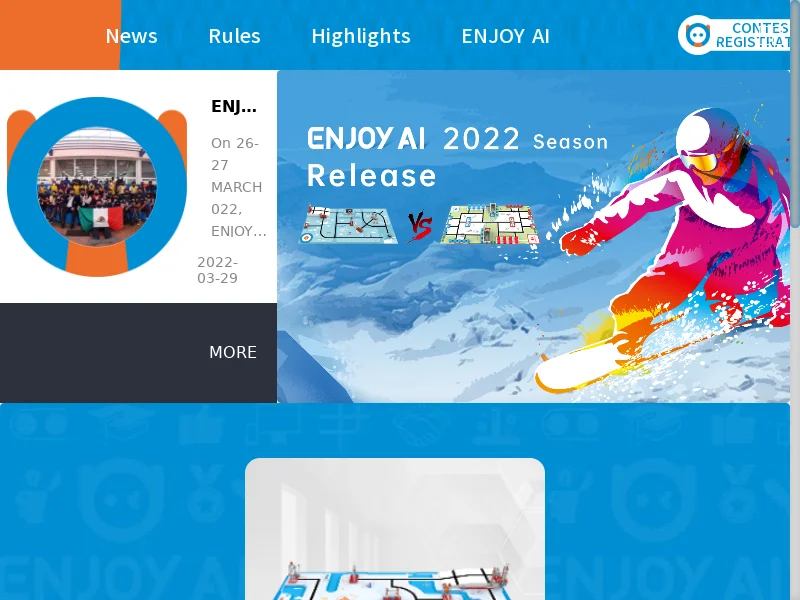This screenshot has height=600, width=800.
Task: Open the ENJOY AI 2022 Season Release banner
Action: [x=533, y=236]
